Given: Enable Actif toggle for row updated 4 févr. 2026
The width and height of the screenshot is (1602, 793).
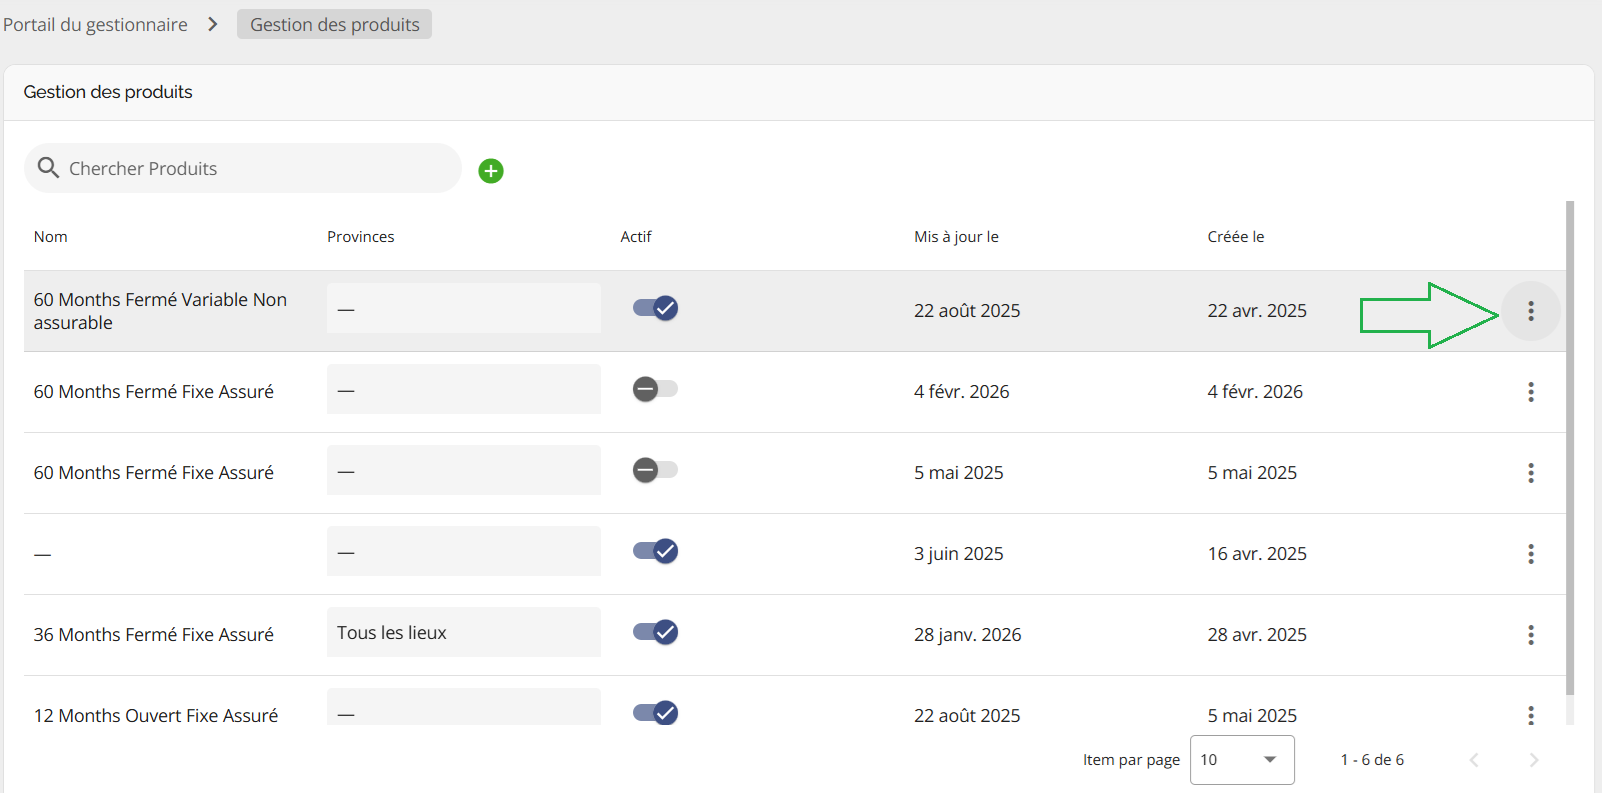Looking at the screenshot, I should (x=655, y=389).
